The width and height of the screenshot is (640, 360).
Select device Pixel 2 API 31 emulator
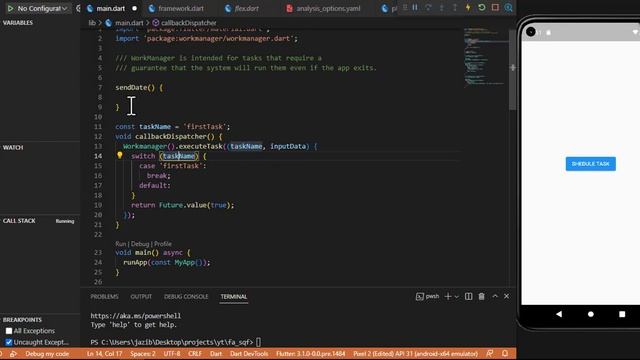[x=416, y=353]
